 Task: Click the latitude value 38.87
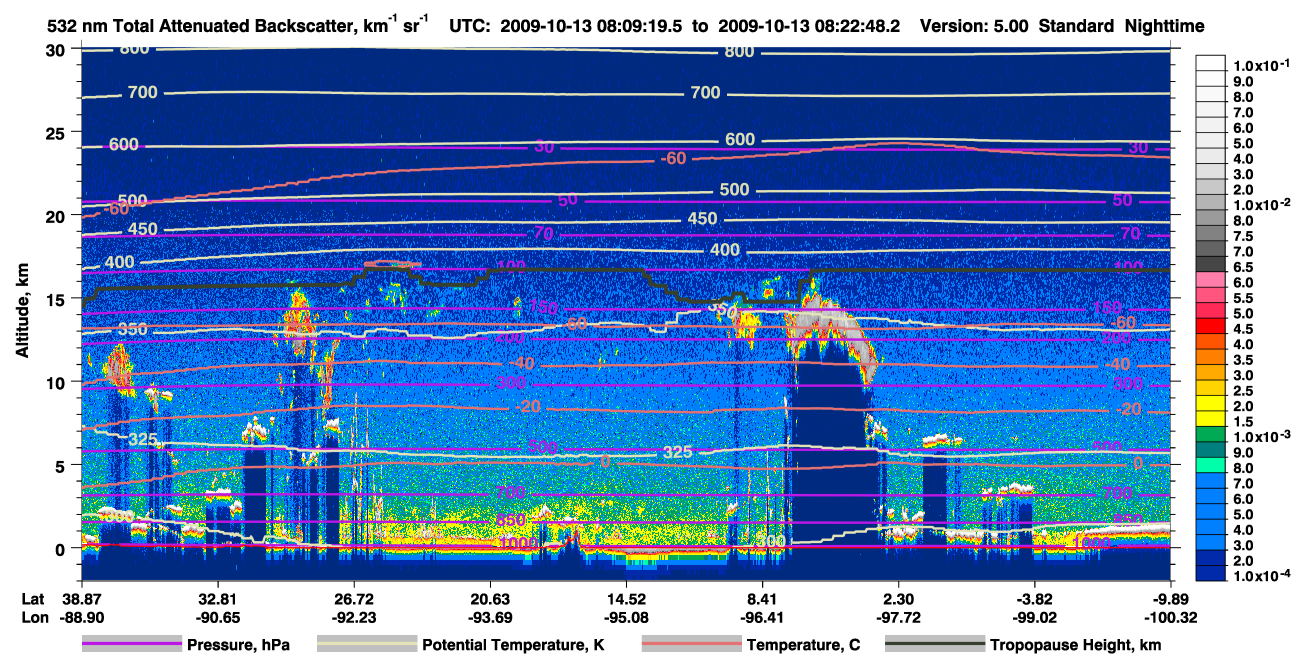tap(81, 598)
